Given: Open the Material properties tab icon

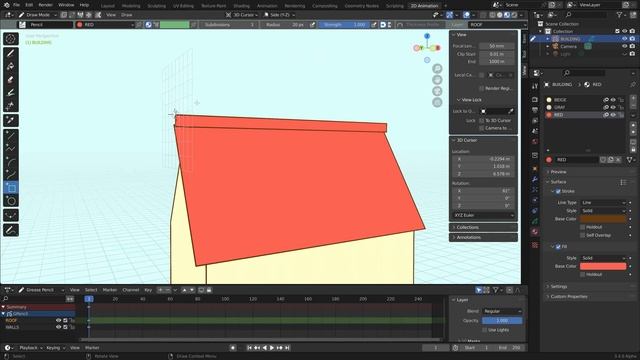Looking at the screenshot, I should point(535,232).
